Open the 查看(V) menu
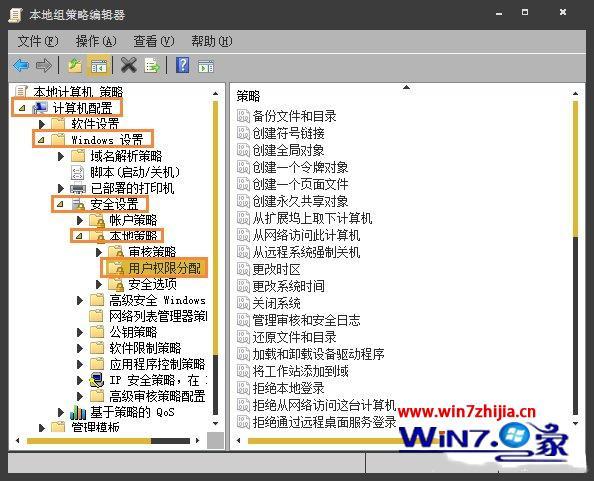594x481 pixels. coord(154,41)
